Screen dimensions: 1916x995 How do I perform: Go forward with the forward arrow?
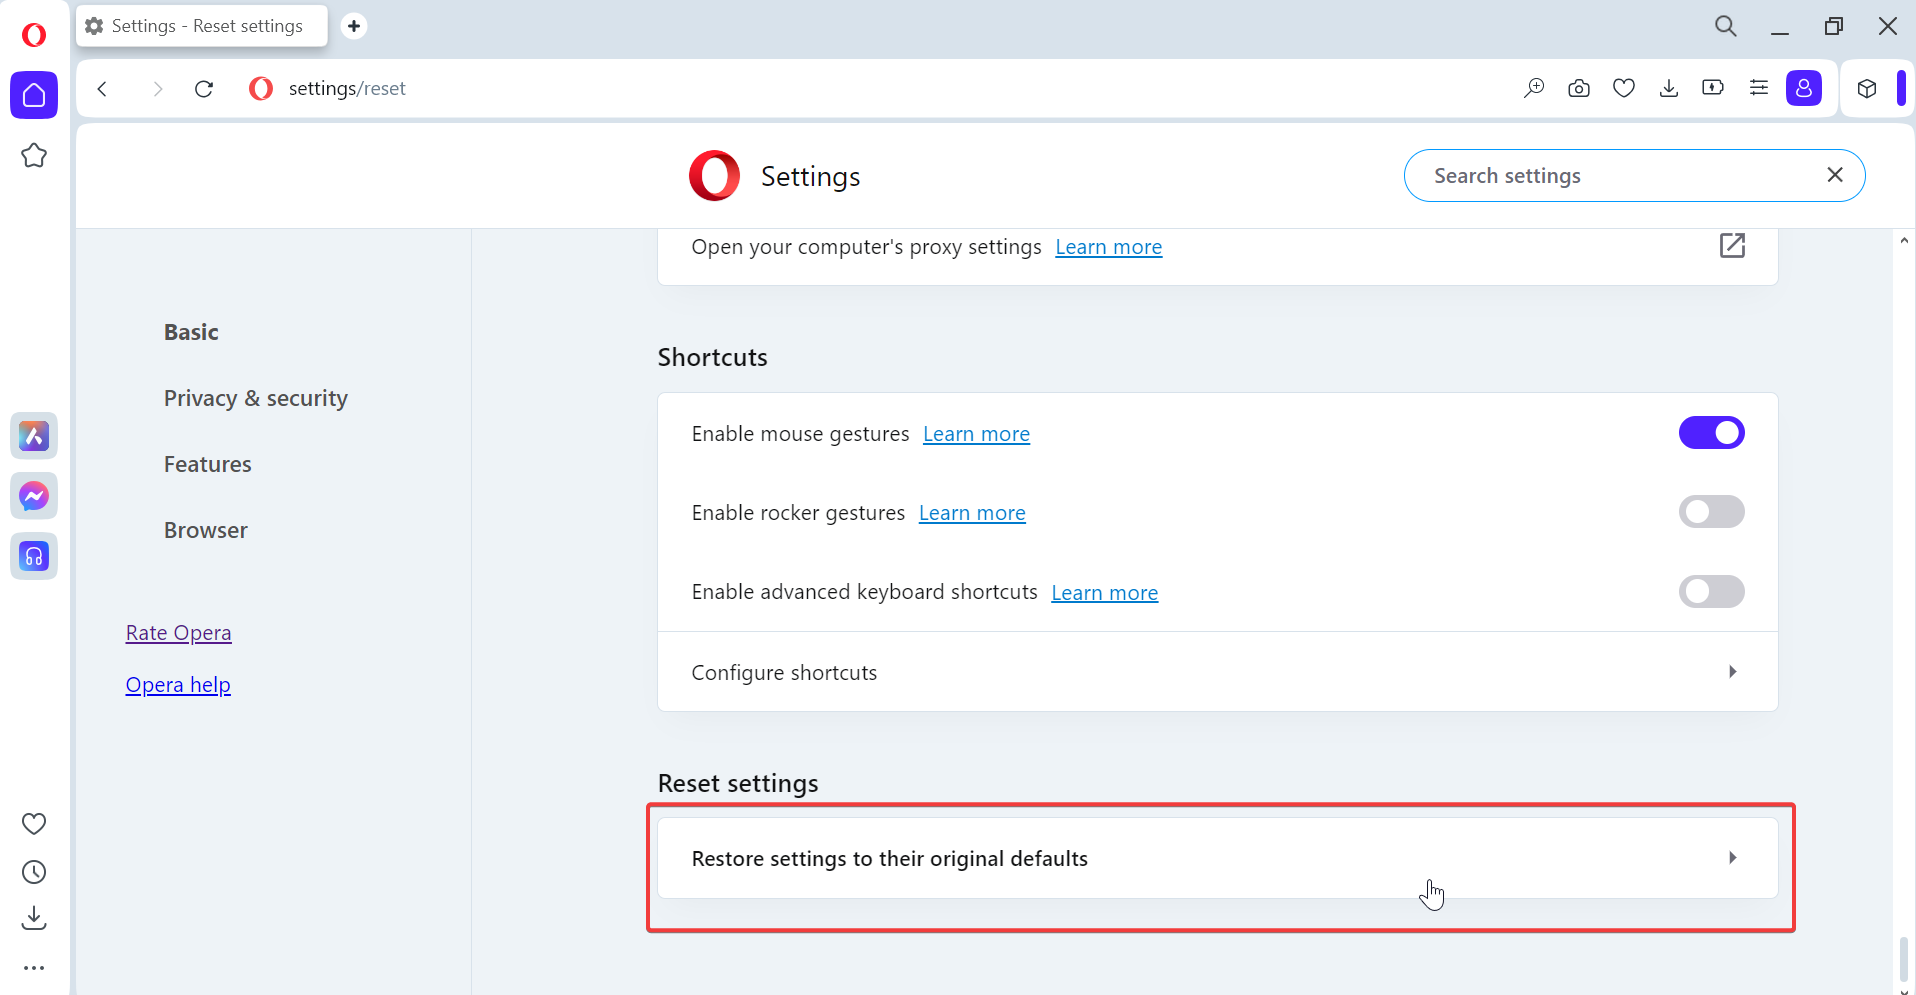tap(157, 89)
